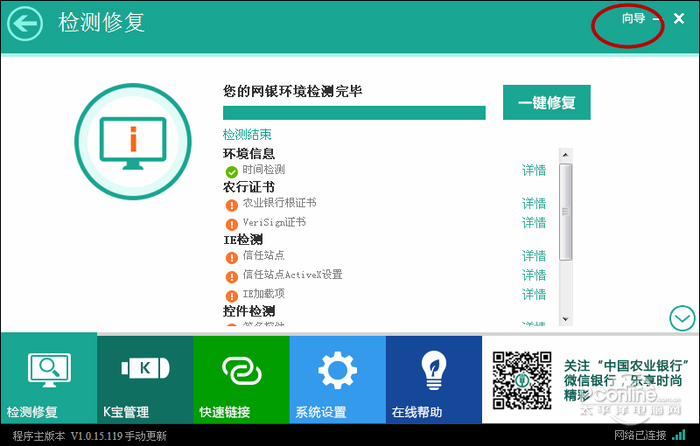The image size is (700, 446).
Task: Click the WeChat QR code image
Action: 522,380
